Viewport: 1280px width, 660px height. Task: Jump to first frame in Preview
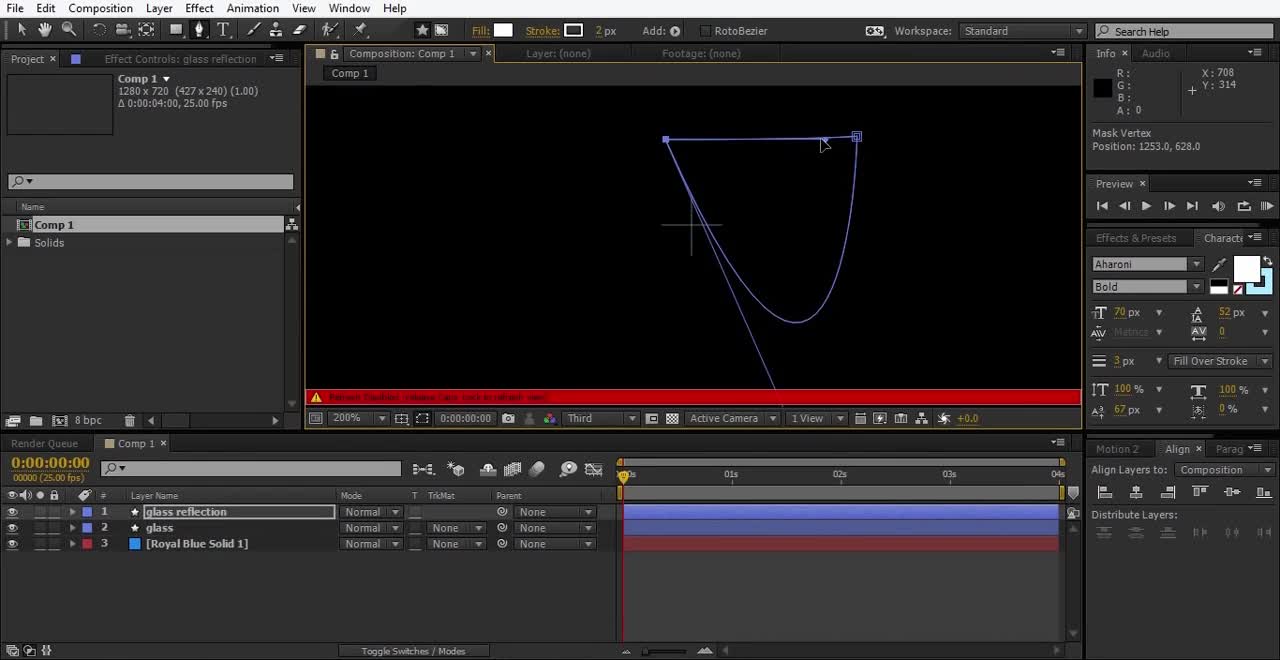pos(1102,206)
